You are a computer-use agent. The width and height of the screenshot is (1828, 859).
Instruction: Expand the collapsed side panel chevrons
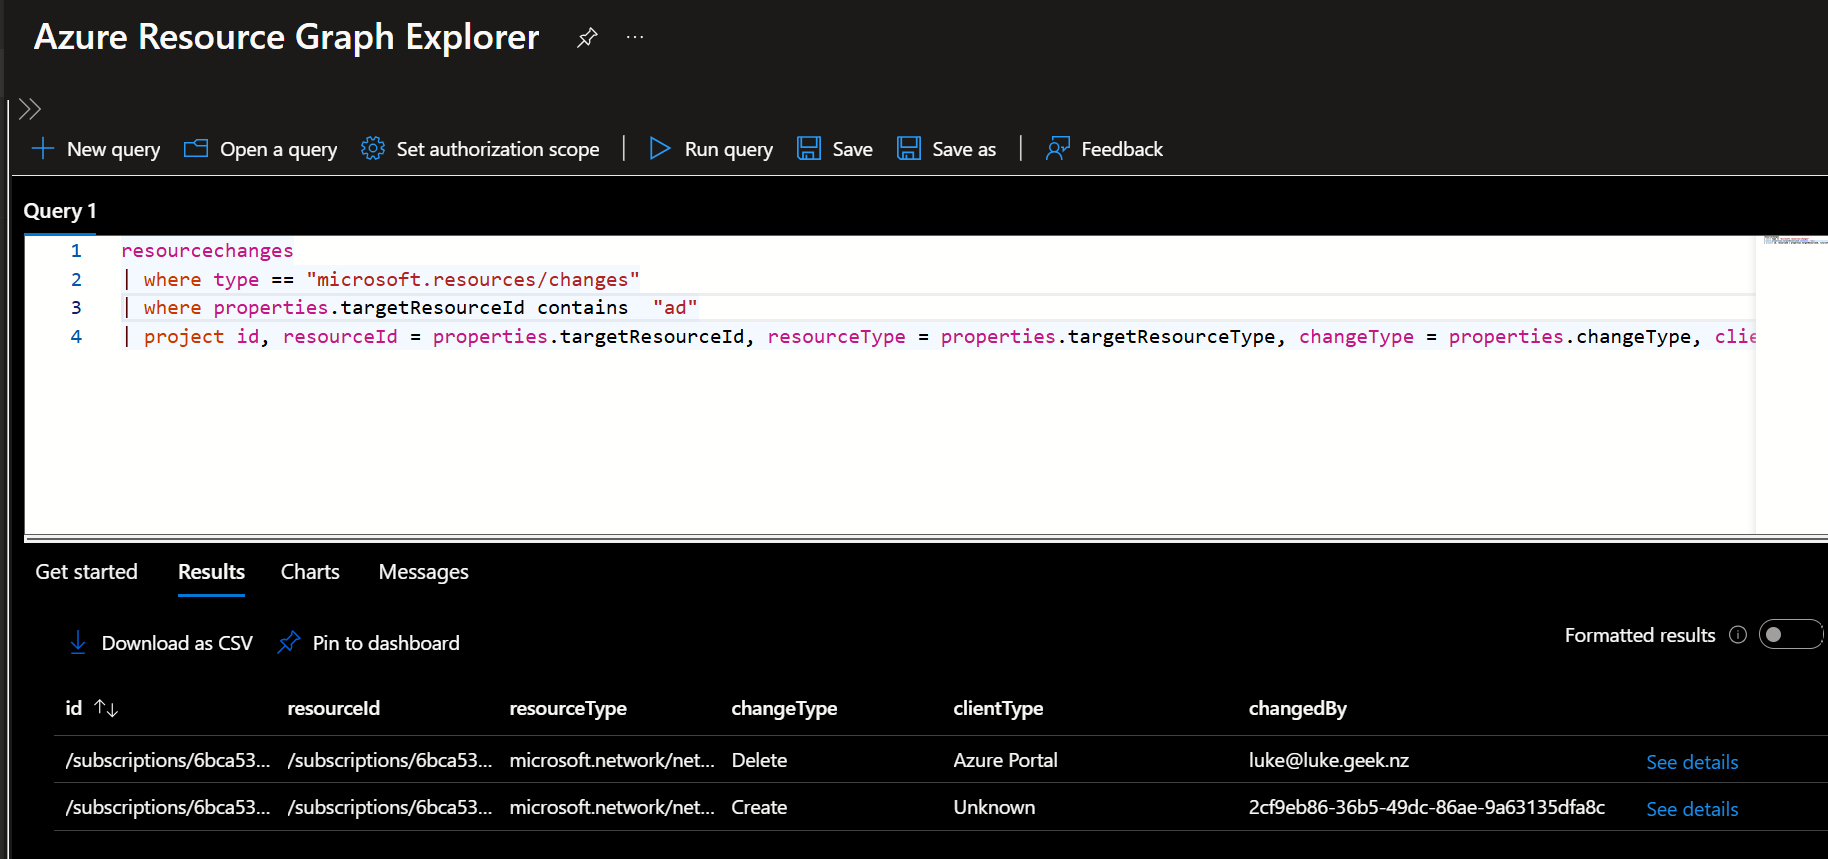tap(30, 109)
